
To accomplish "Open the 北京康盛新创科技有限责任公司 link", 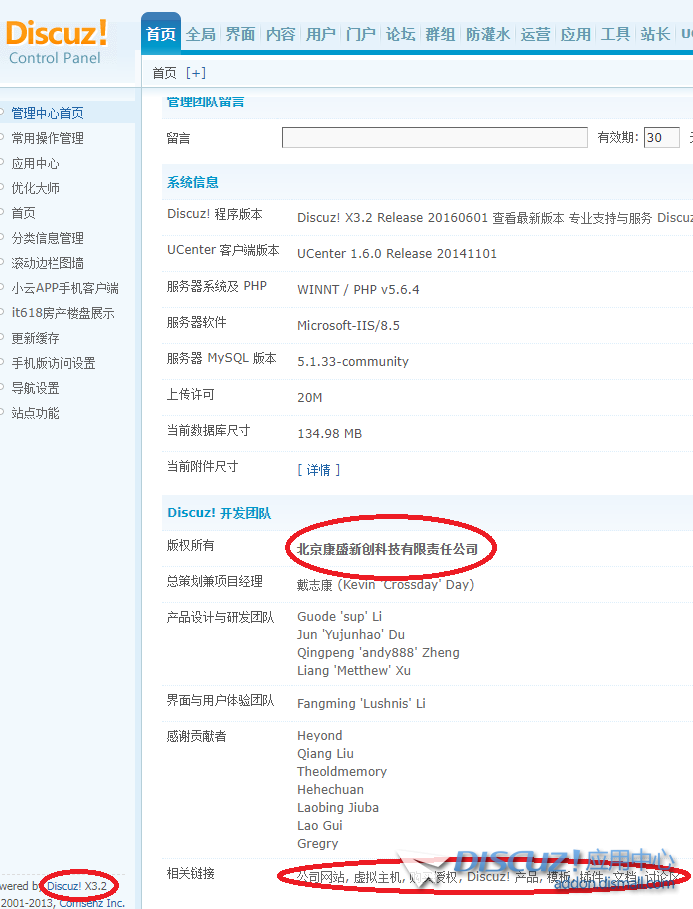I will (387, 549).
